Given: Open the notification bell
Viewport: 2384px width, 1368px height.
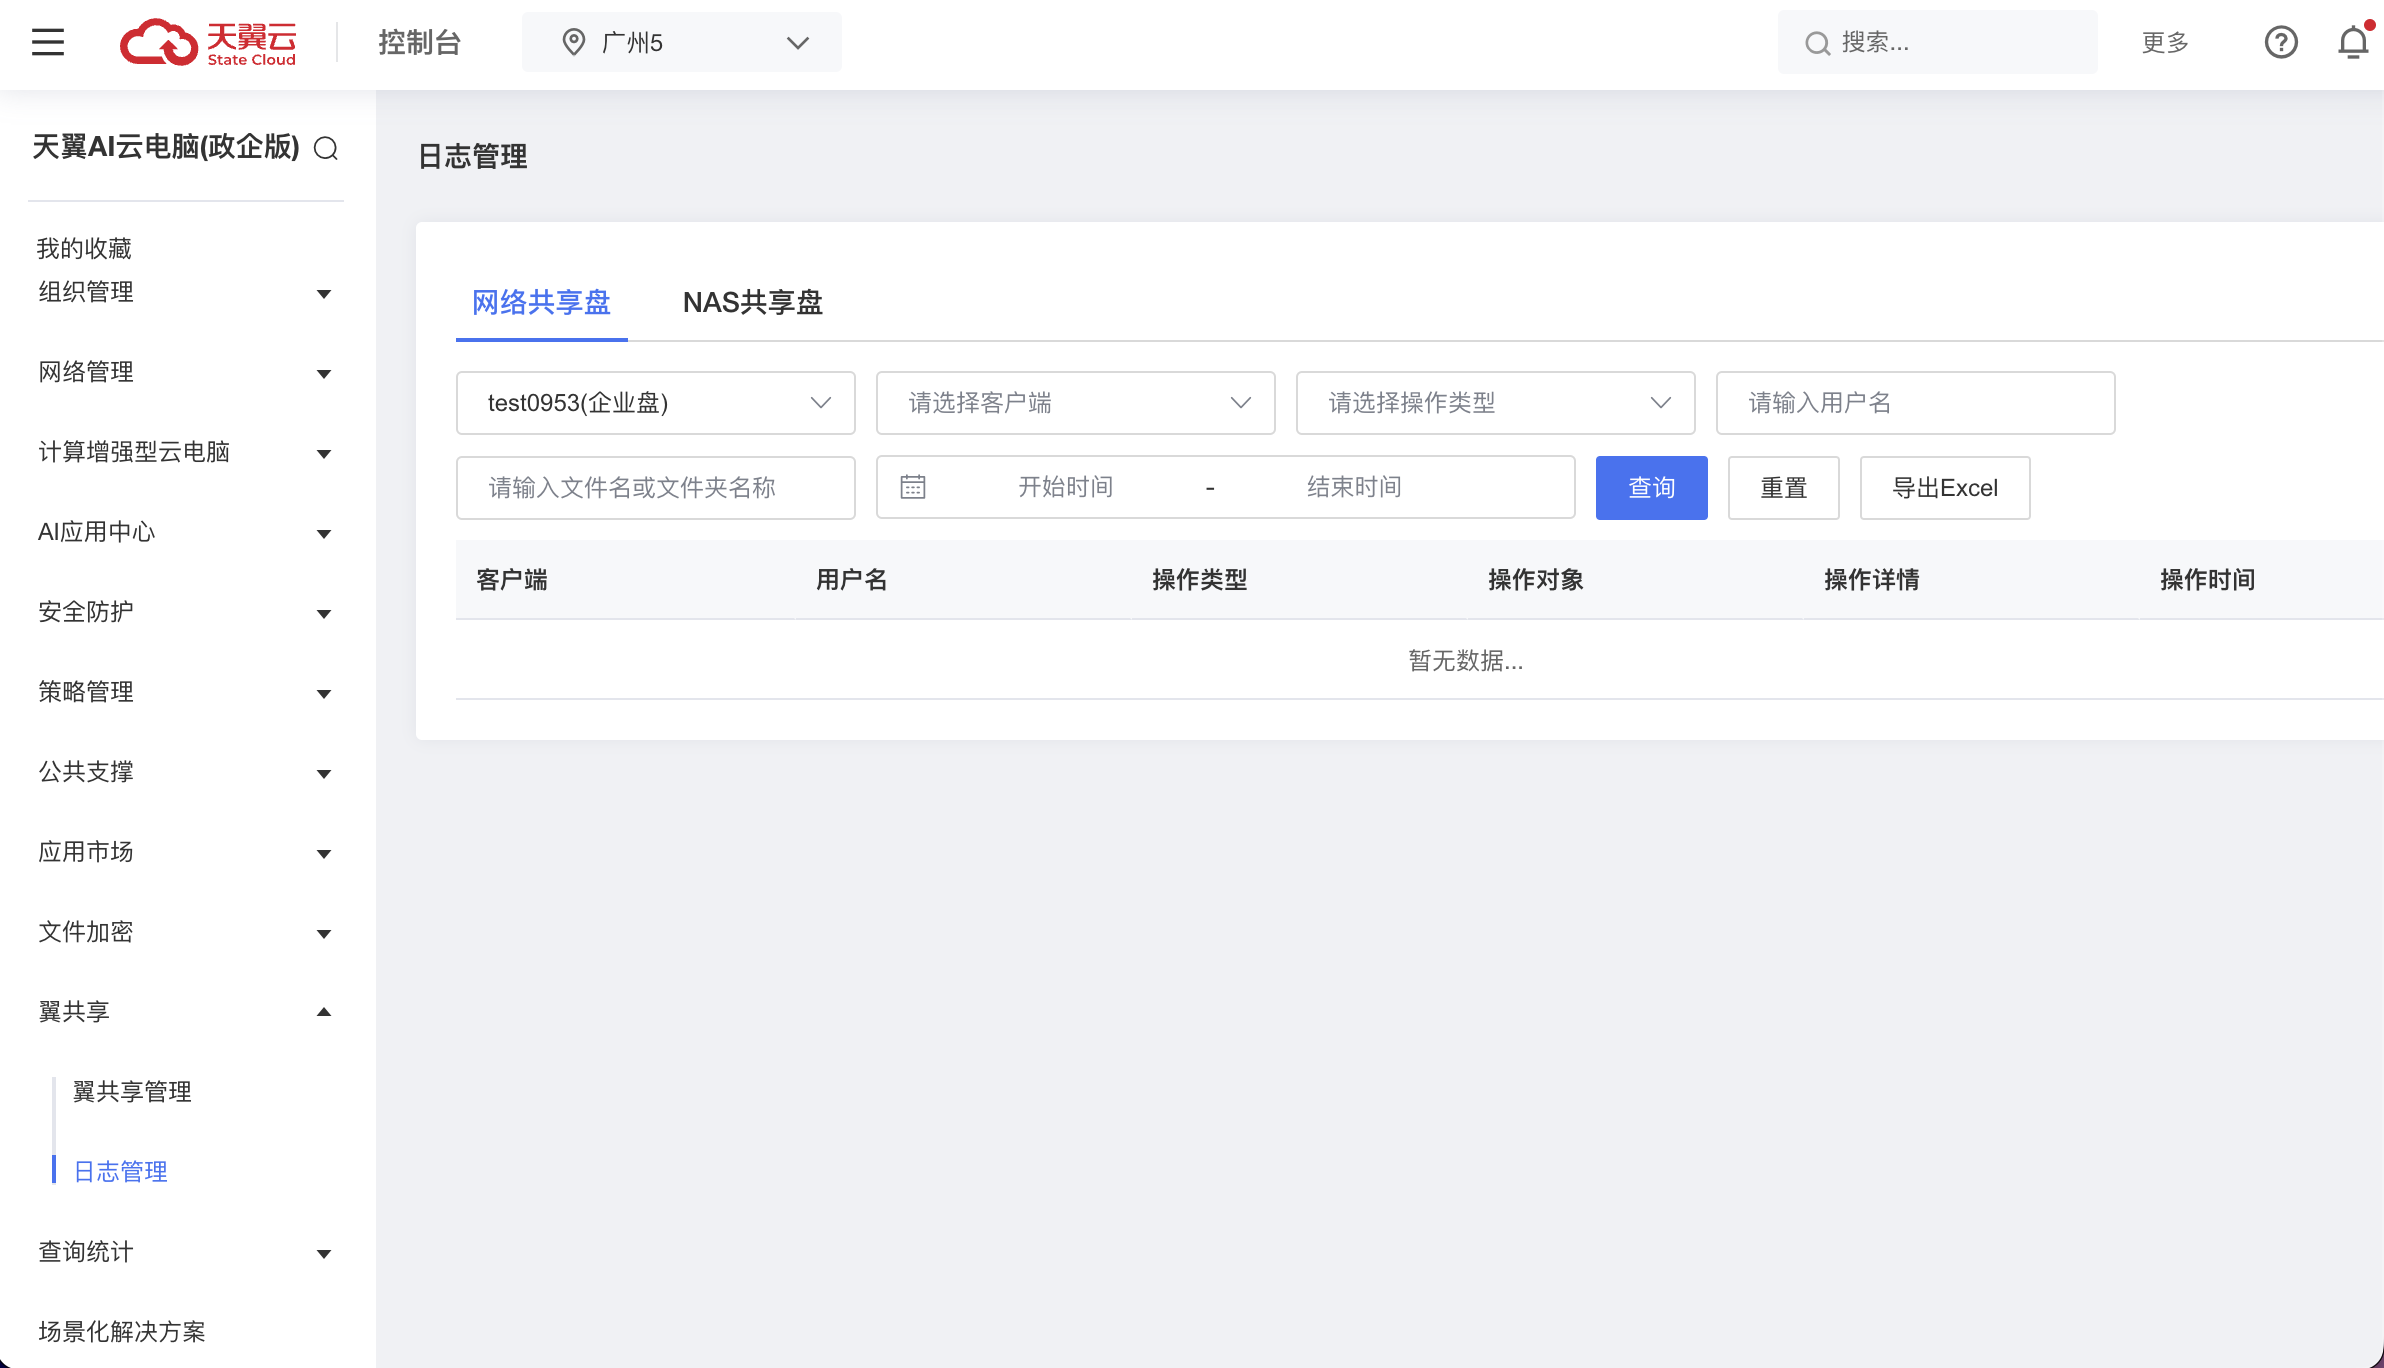Looking at the screenshot, I should click(x=2352, y=42).
